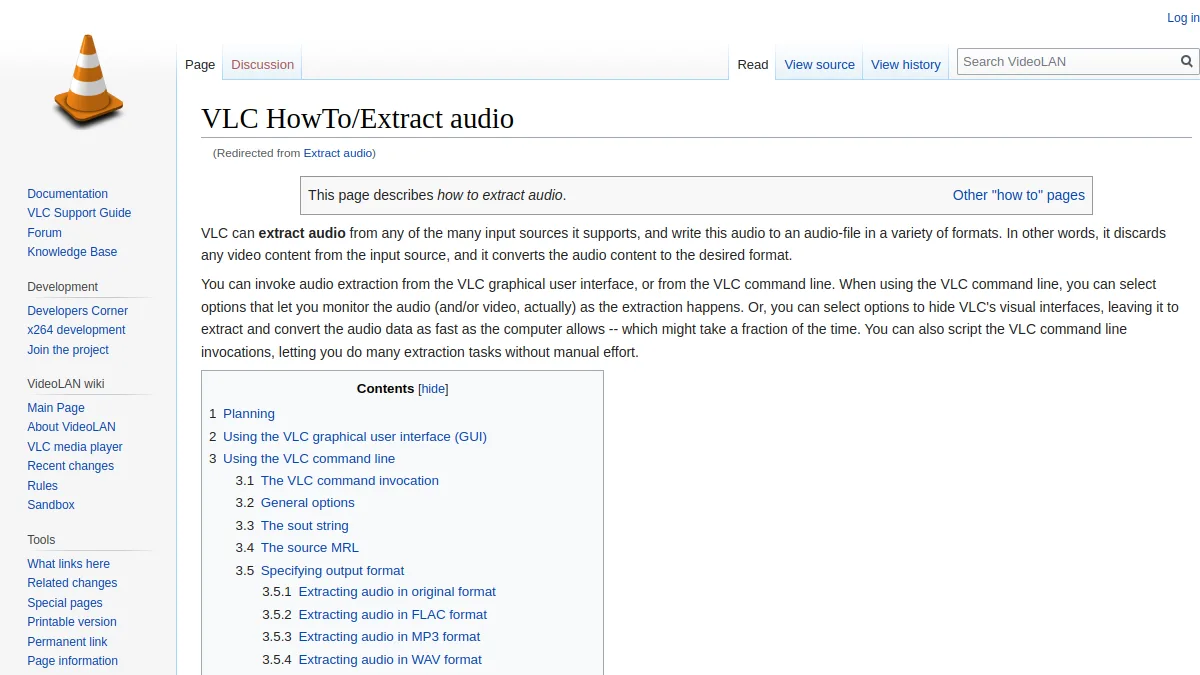Open VLC media player sidebar link

pyautogui.click(x=75, y=447)
